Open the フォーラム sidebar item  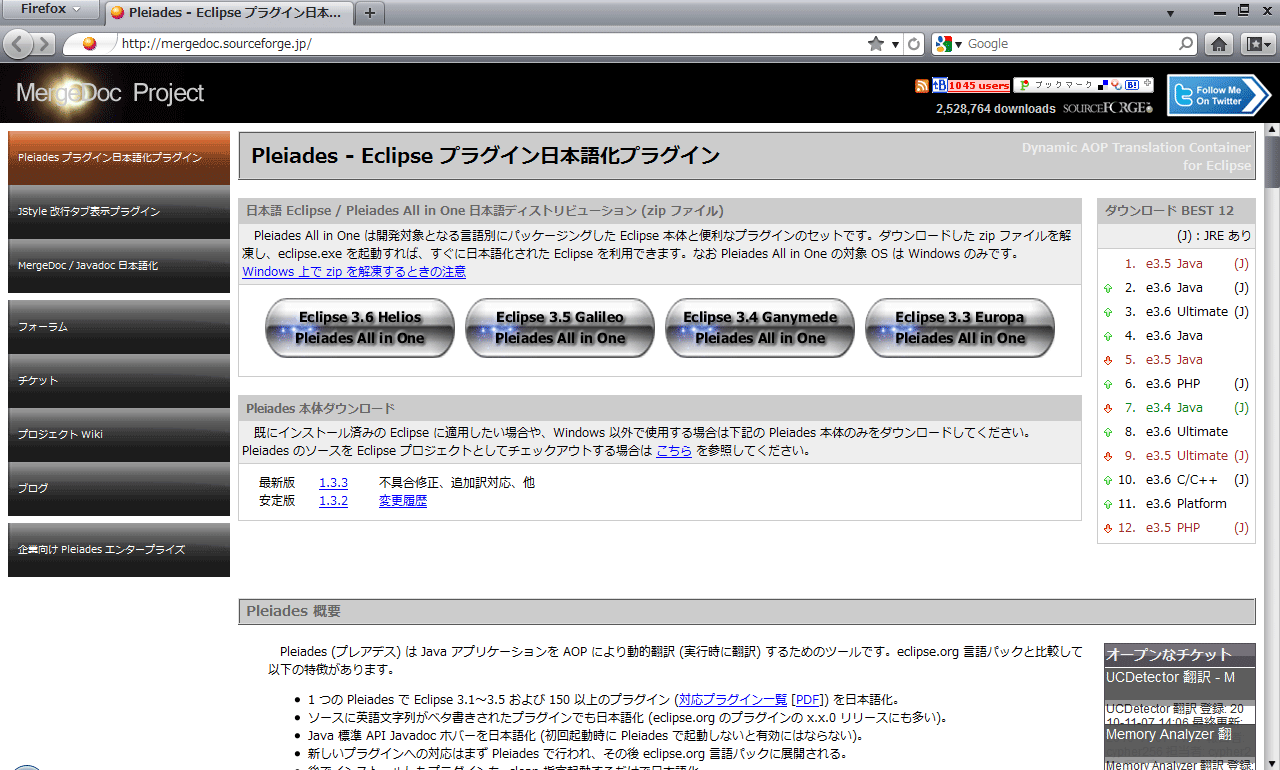(119, 327)
